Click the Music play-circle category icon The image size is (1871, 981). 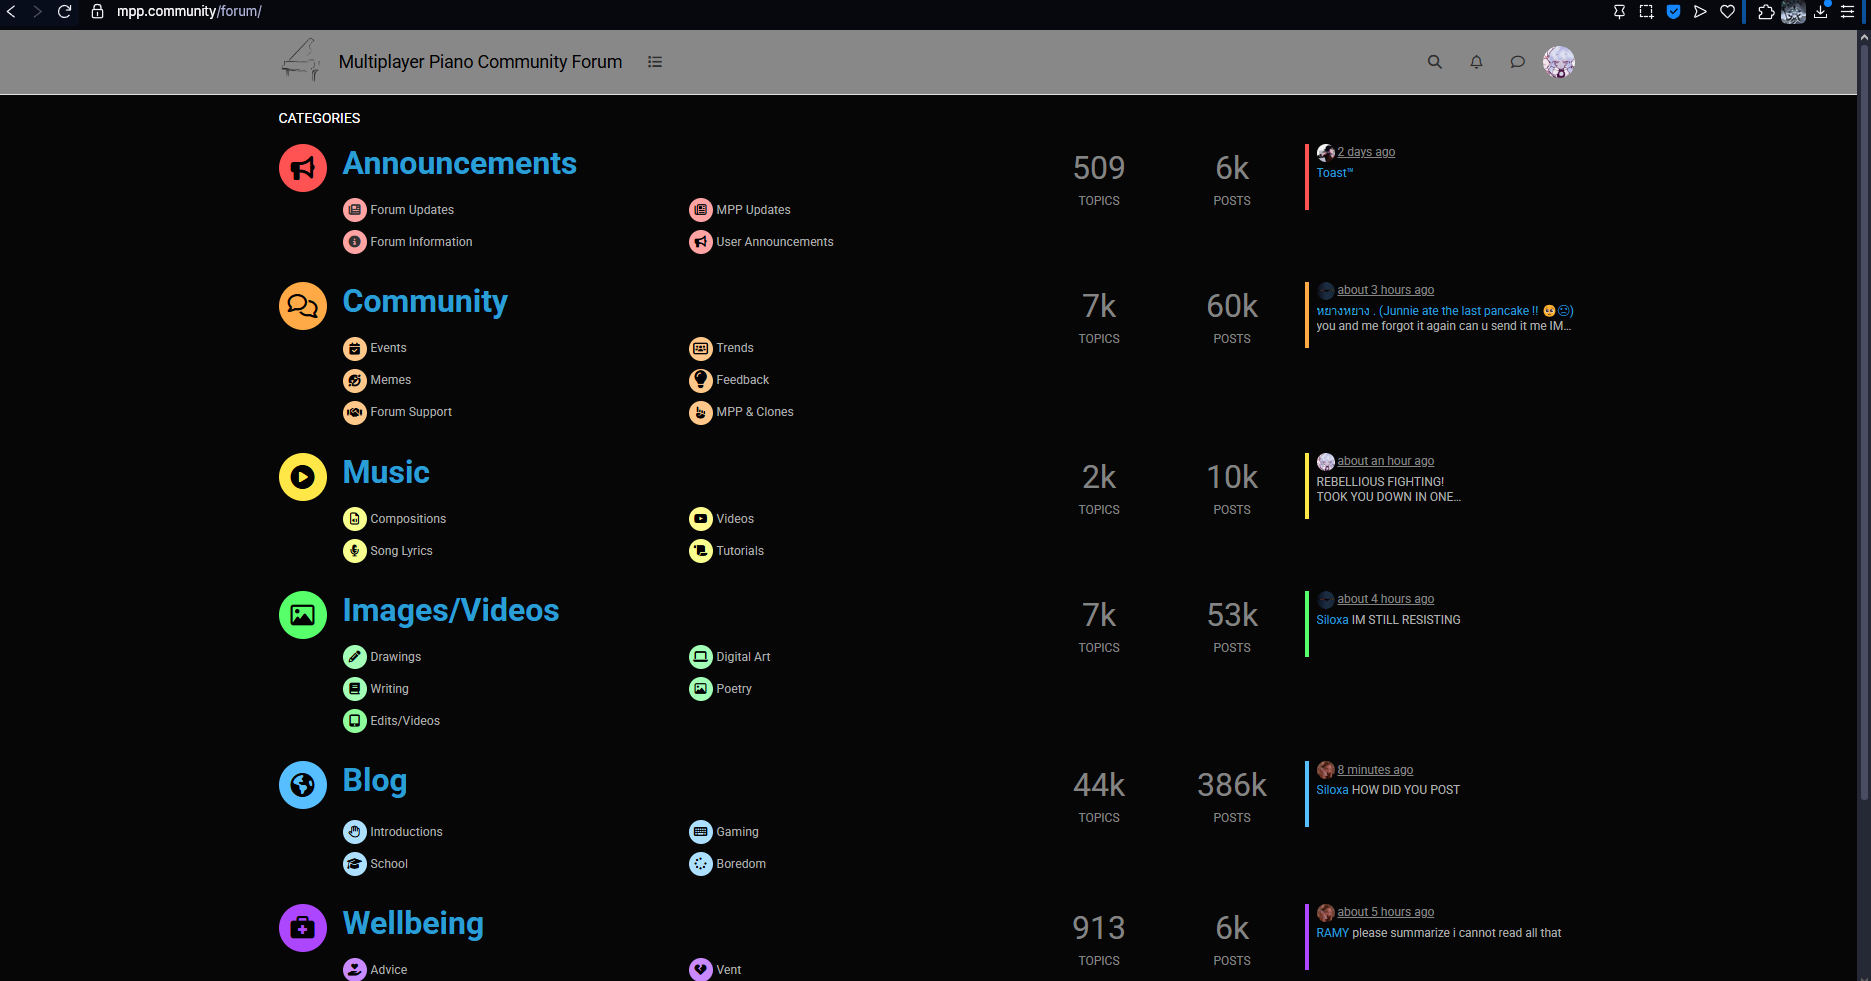(x=302, y=477)
